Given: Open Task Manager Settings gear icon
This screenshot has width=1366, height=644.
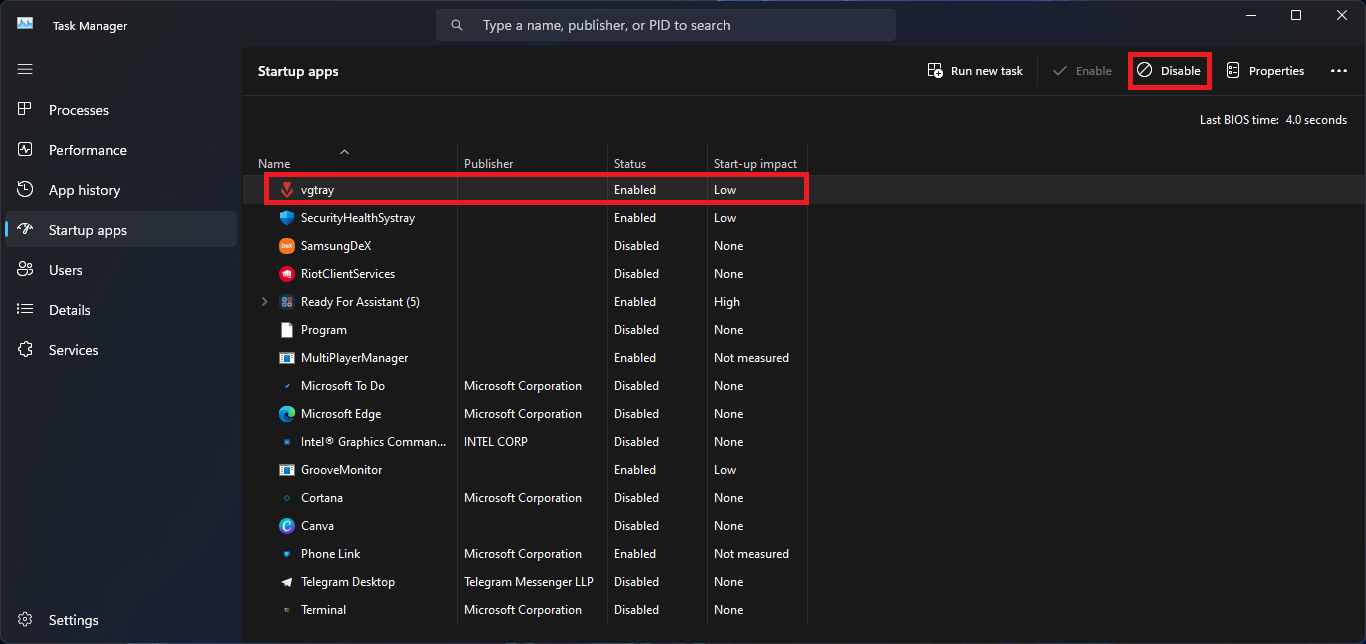Looking at the screenshot, I should (24, 619).
